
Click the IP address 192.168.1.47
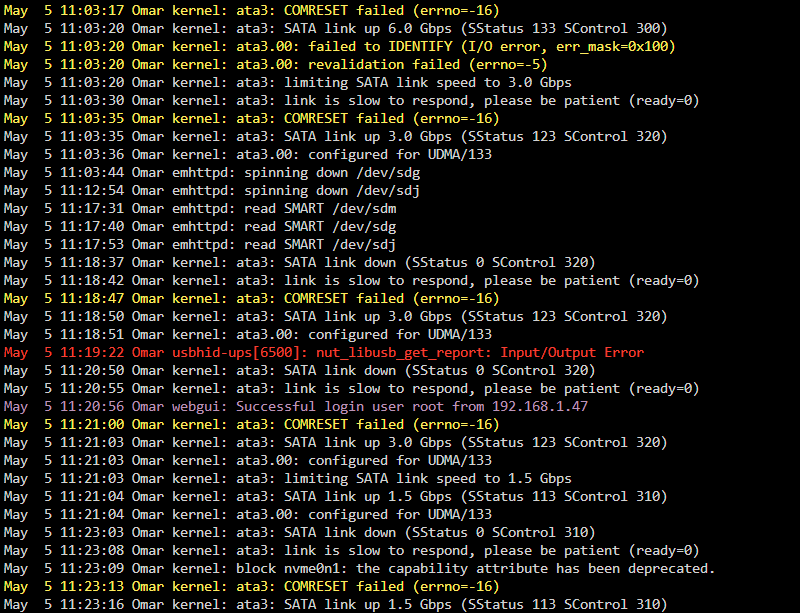point(540,407)
